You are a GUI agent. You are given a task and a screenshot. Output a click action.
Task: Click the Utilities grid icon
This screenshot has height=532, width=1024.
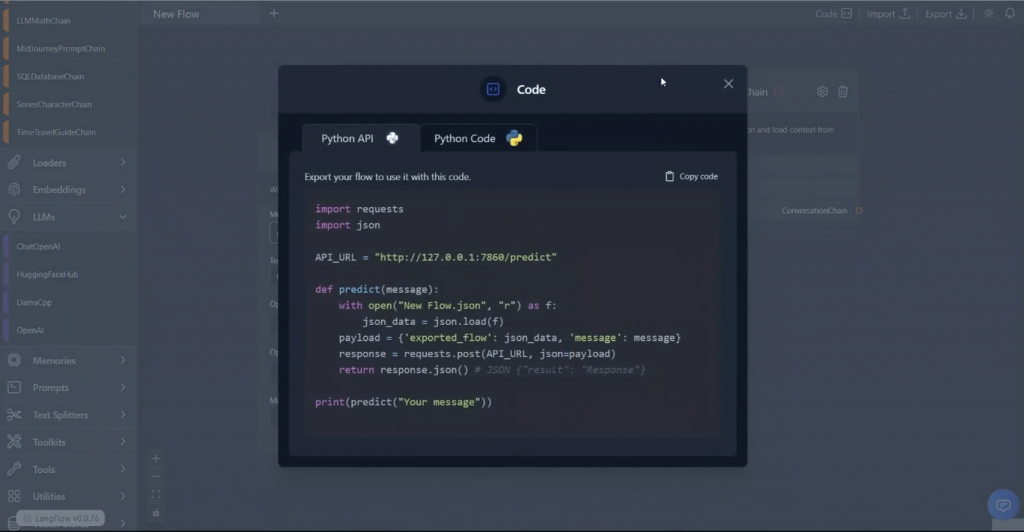point(14,497)
